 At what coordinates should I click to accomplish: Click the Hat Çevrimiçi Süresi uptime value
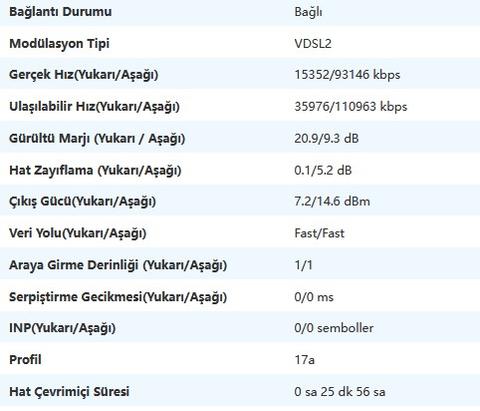[340, 392]
